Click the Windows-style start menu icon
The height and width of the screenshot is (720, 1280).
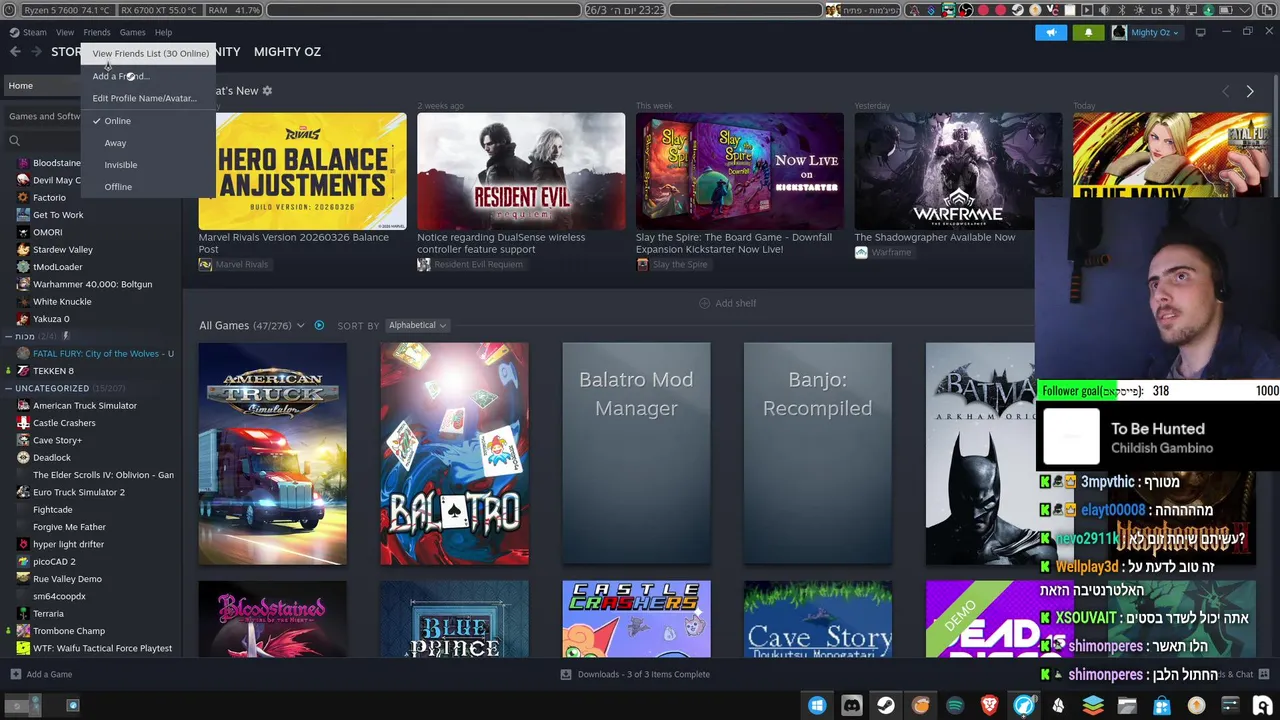click(x=817, y=705)
